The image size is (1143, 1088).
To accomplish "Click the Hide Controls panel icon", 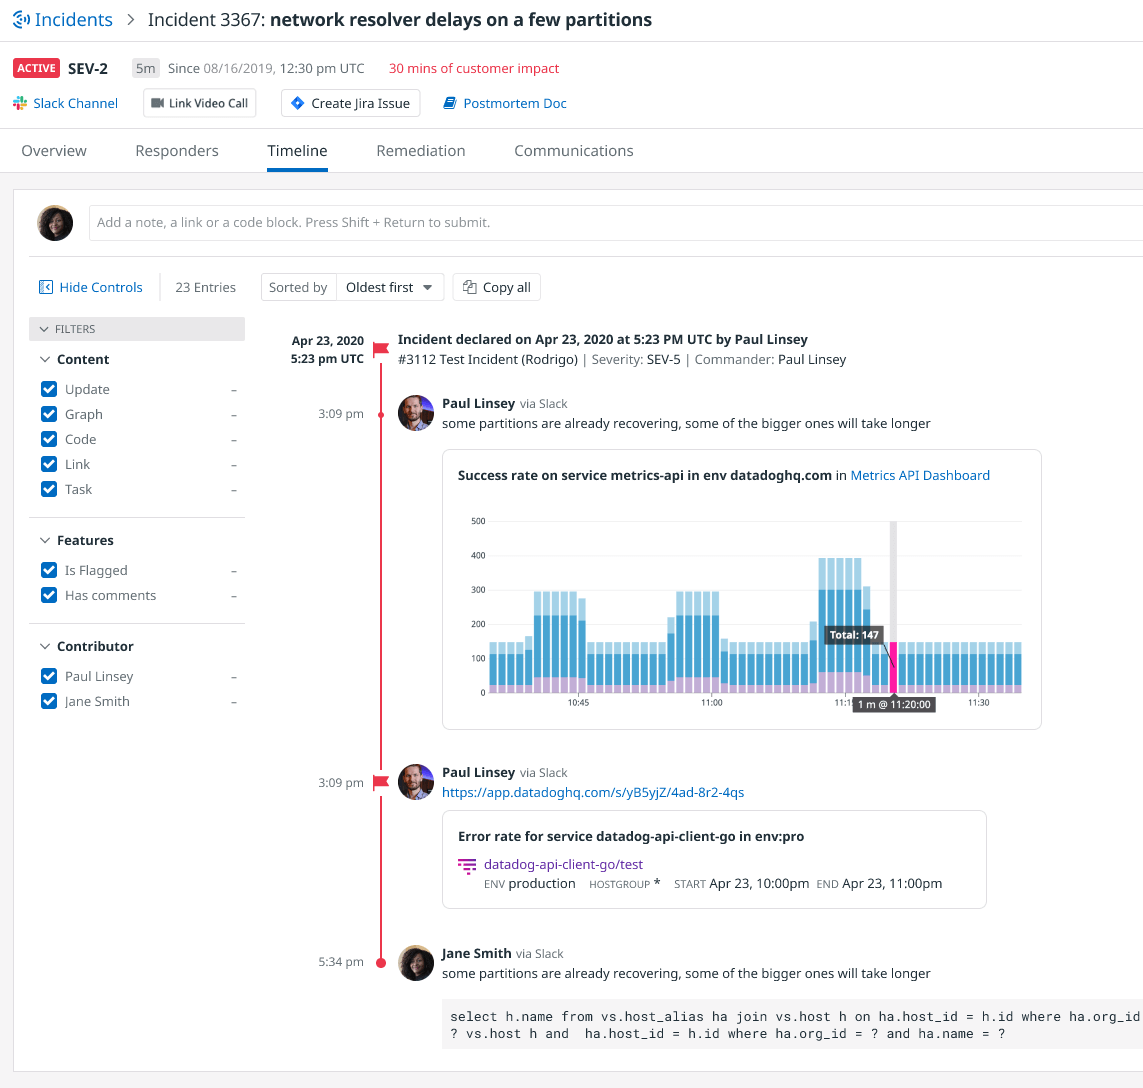I will point(45,286).
